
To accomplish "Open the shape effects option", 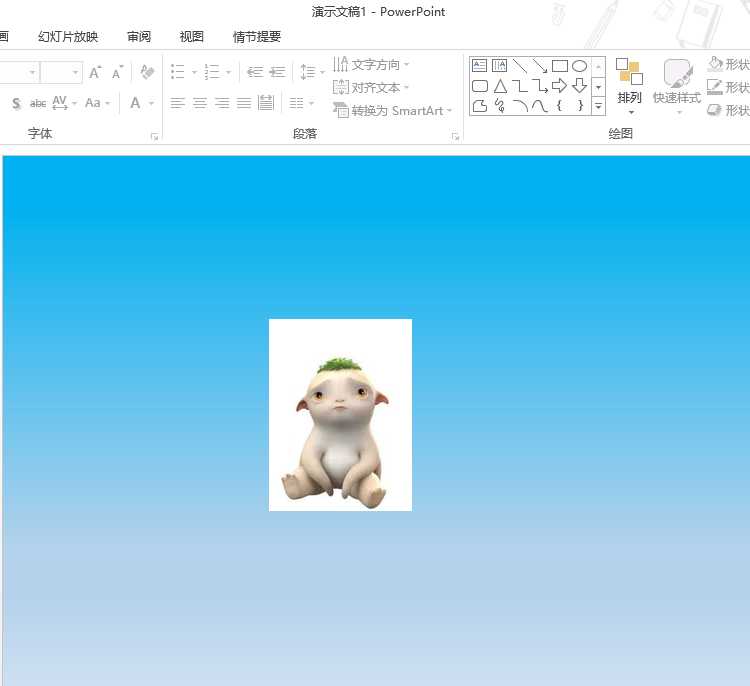I will [728, 110].
